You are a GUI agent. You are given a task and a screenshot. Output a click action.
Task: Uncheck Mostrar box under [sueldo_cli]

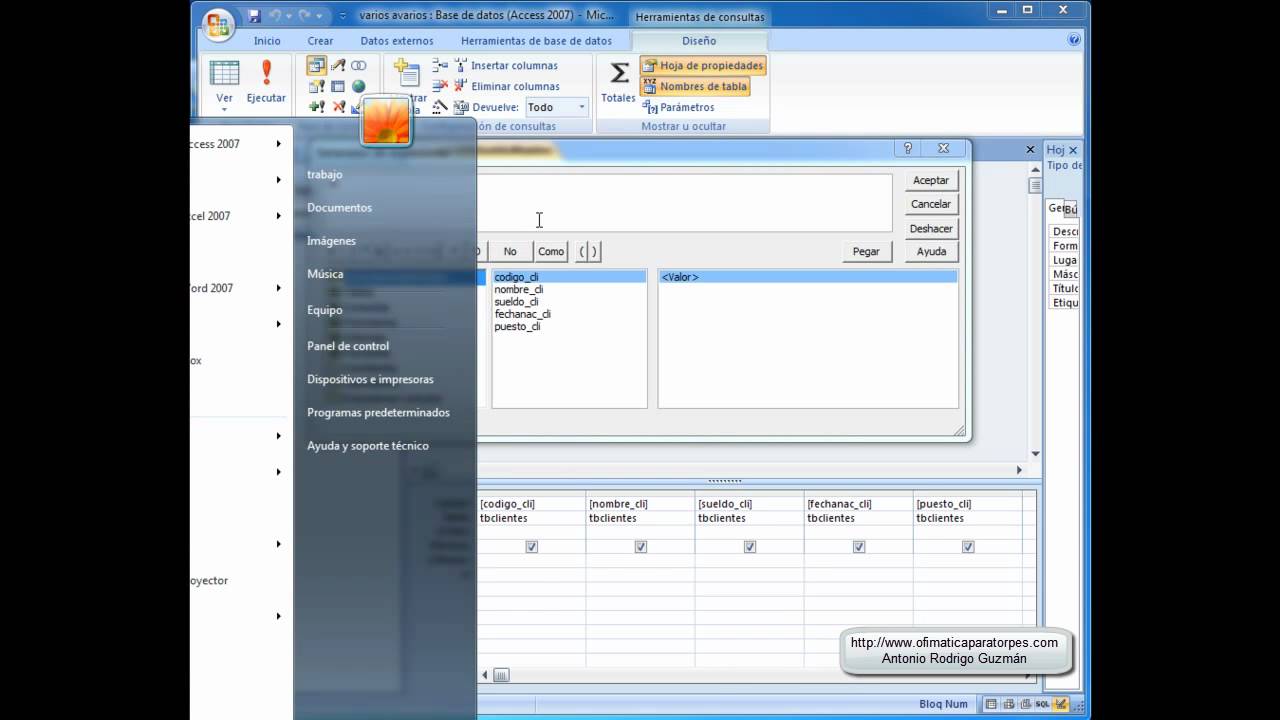point(749,547)
